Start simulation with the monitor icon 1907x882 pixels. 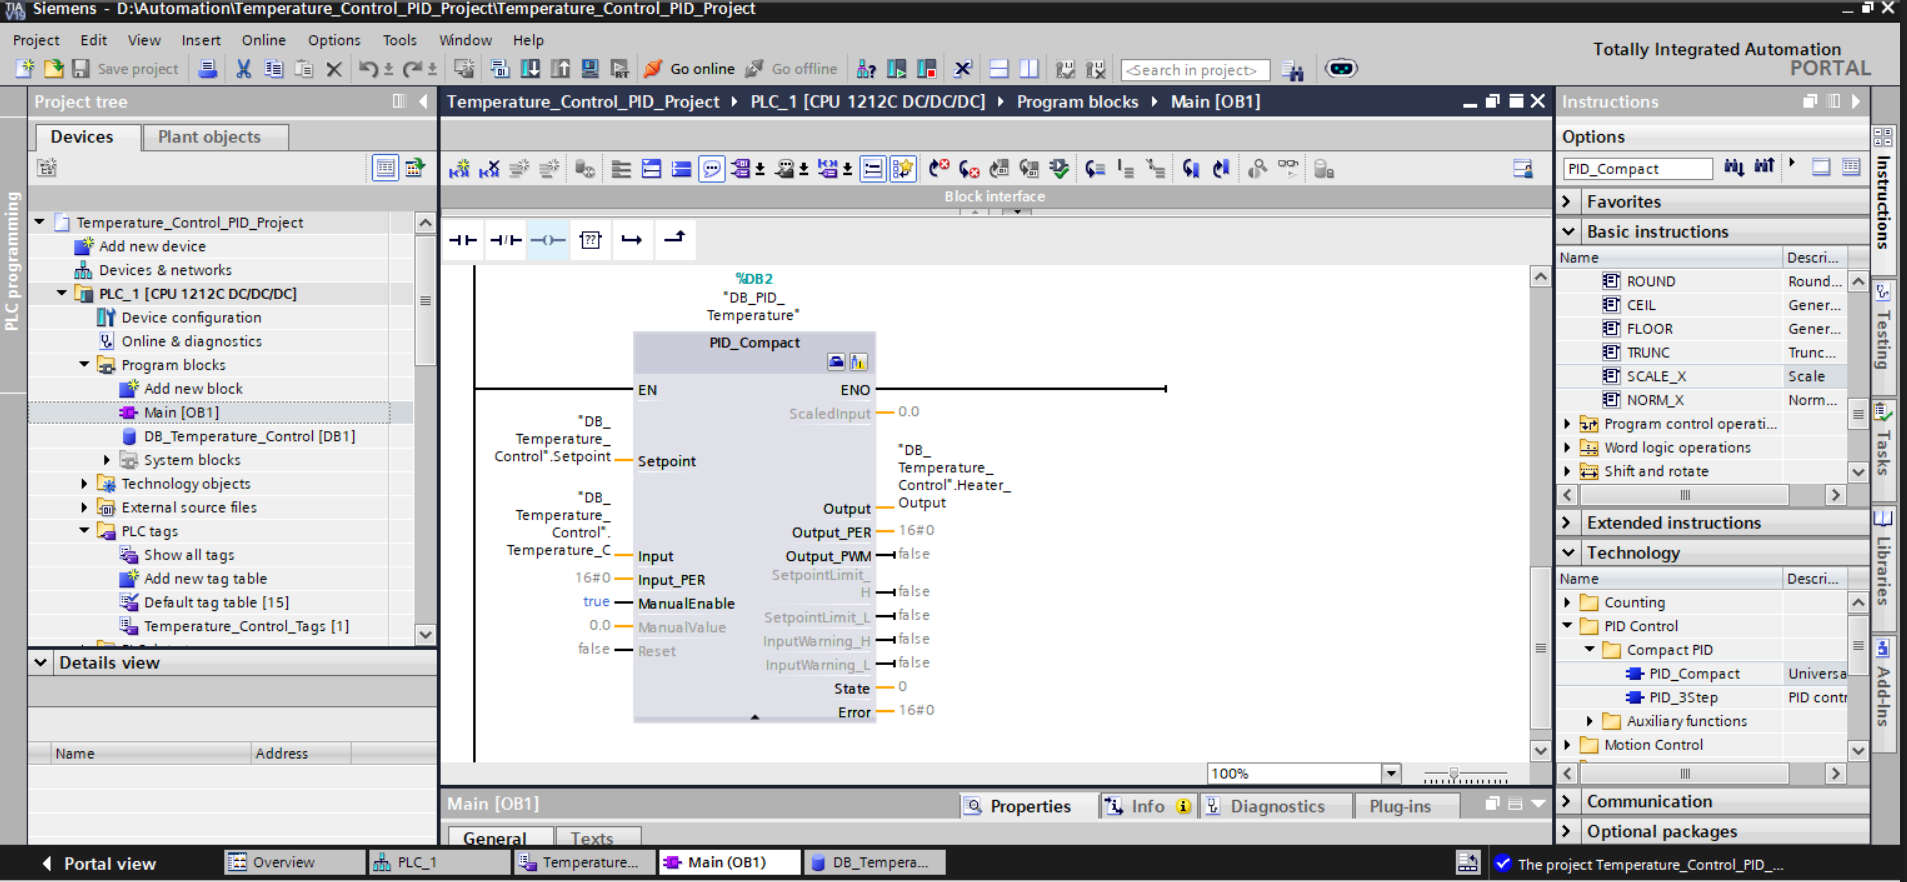[590, 69]
